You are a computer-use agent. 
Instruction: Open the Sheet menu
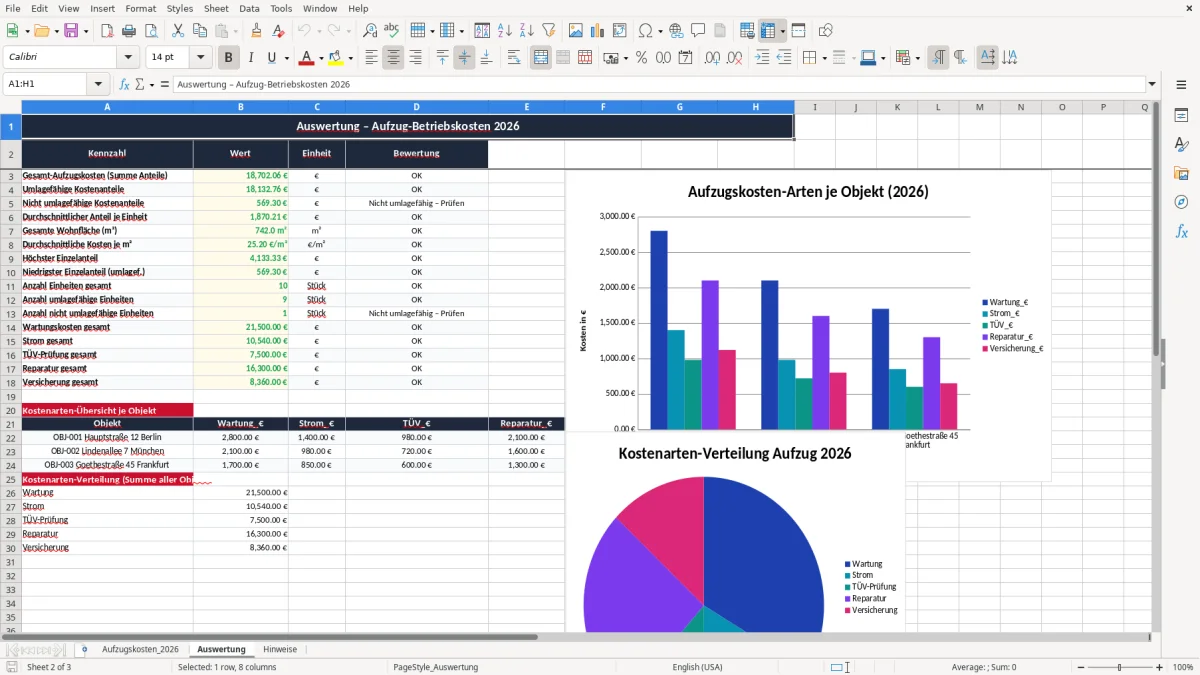click(x=216, y=8)
